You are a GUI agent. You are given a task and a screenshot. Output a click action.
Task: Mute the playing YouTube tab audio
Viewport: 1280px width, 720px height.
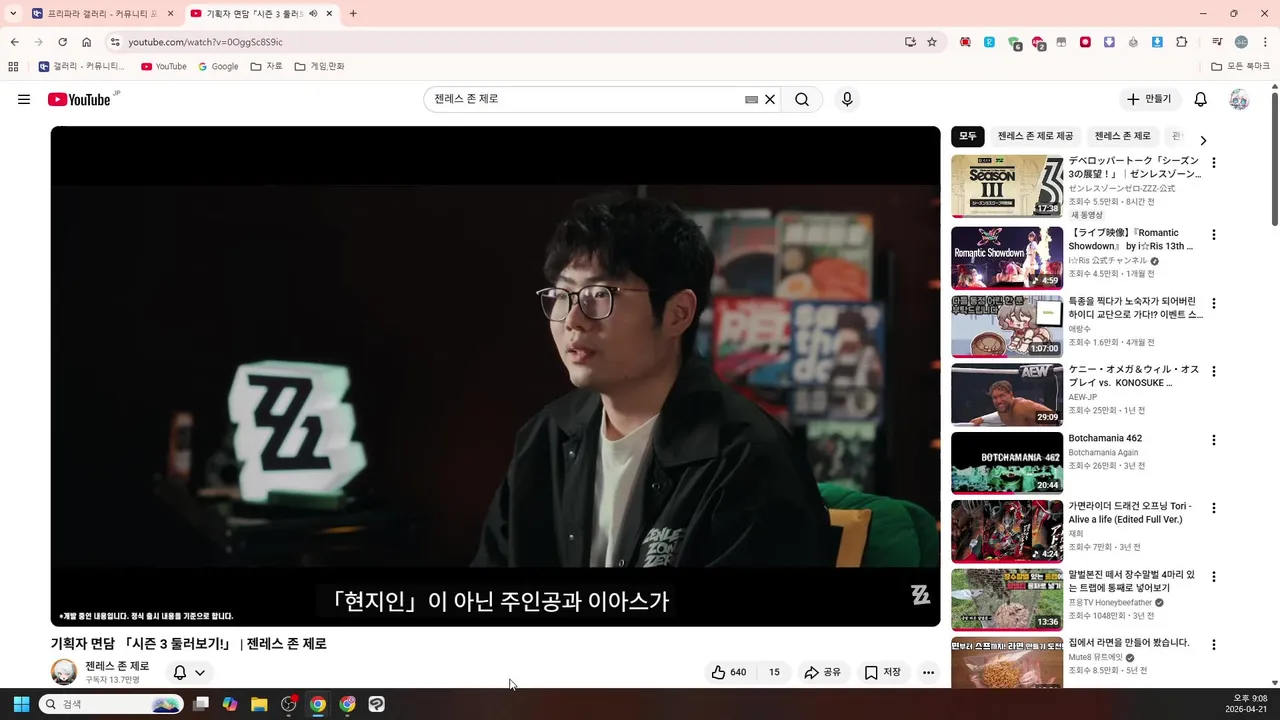(x=313, y=14)
